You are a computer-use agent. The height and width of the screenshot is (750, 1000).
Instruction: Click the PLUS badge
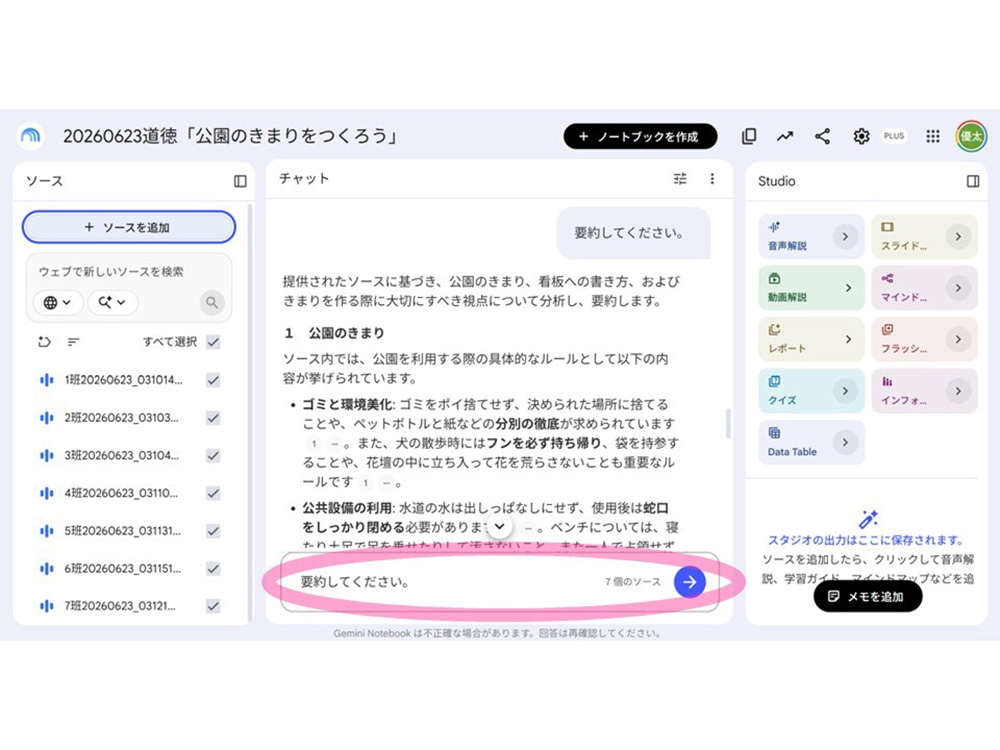(894, 136)
